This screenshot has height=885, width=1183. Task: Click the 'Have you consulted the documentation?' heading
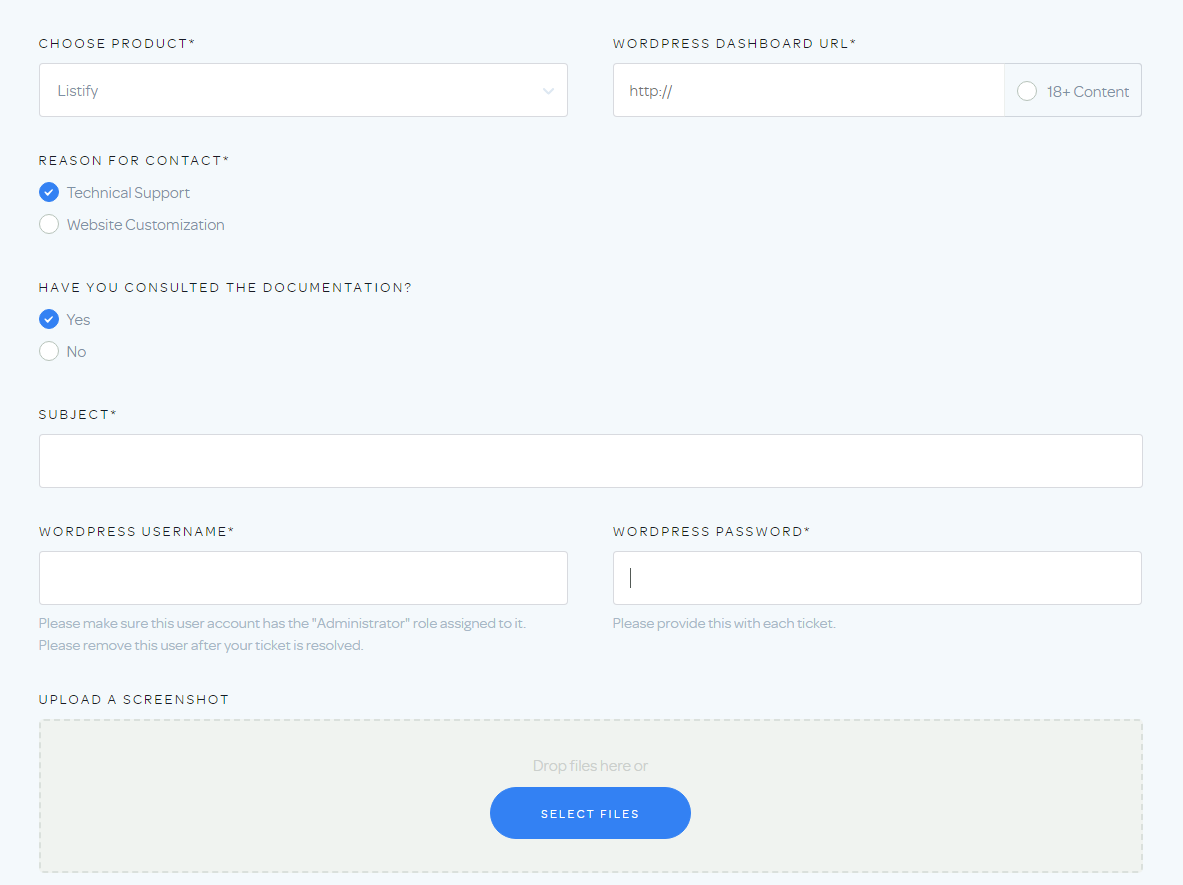(x=225, y=288)
